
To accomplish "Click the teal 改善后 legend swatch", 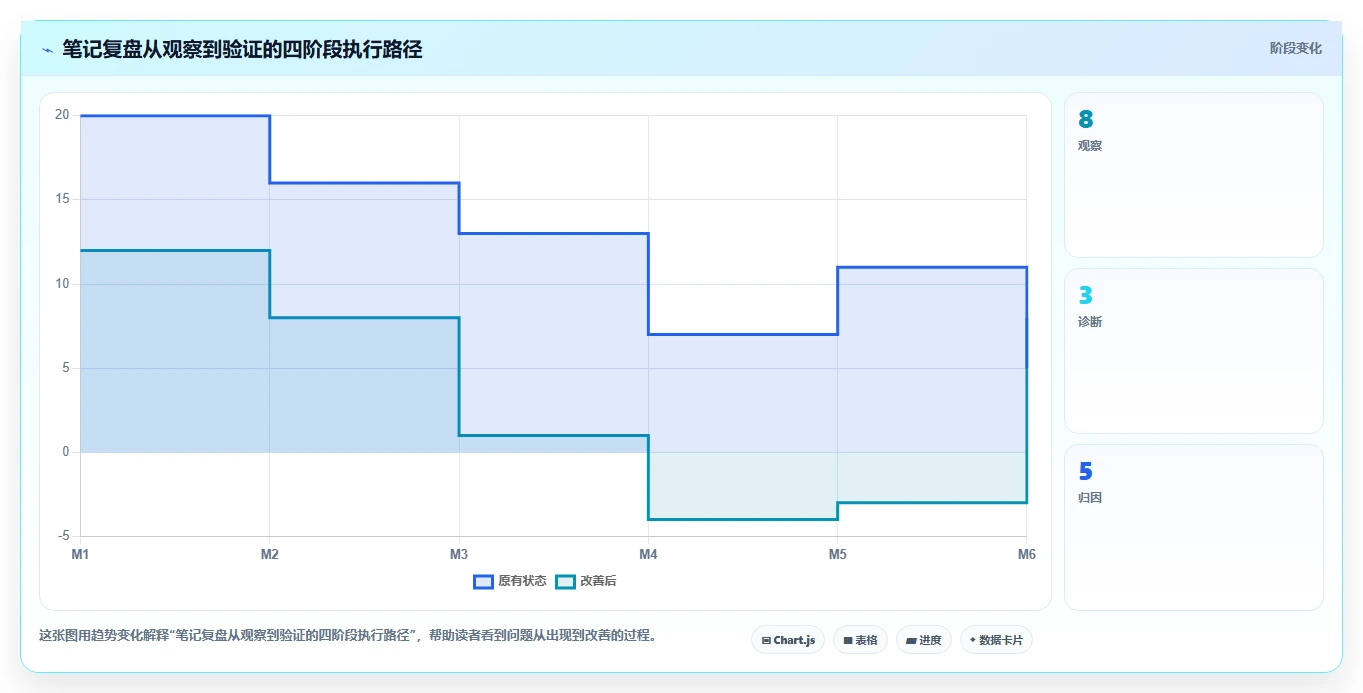I will point(566,581).
